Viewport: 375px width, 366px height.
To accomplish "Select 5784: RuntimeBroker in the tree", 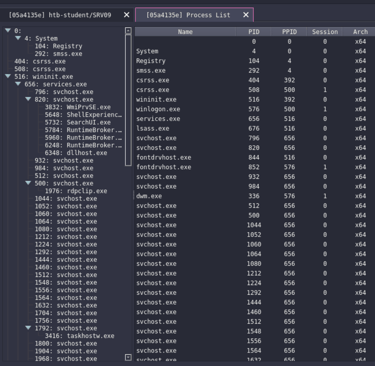I will [83, 130].
